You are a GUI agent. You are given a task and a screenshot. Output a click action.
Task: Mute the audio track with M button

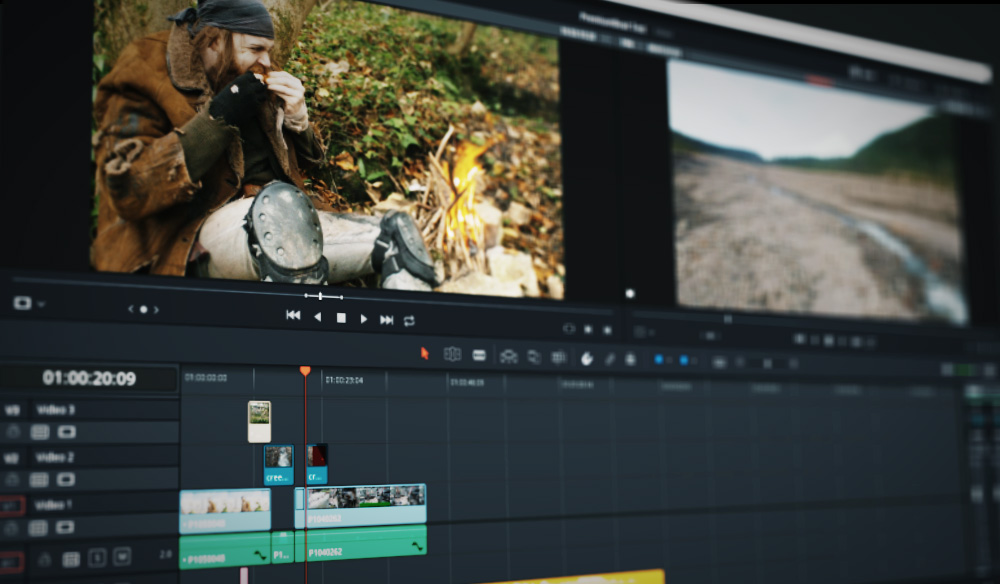coord(122,556)
